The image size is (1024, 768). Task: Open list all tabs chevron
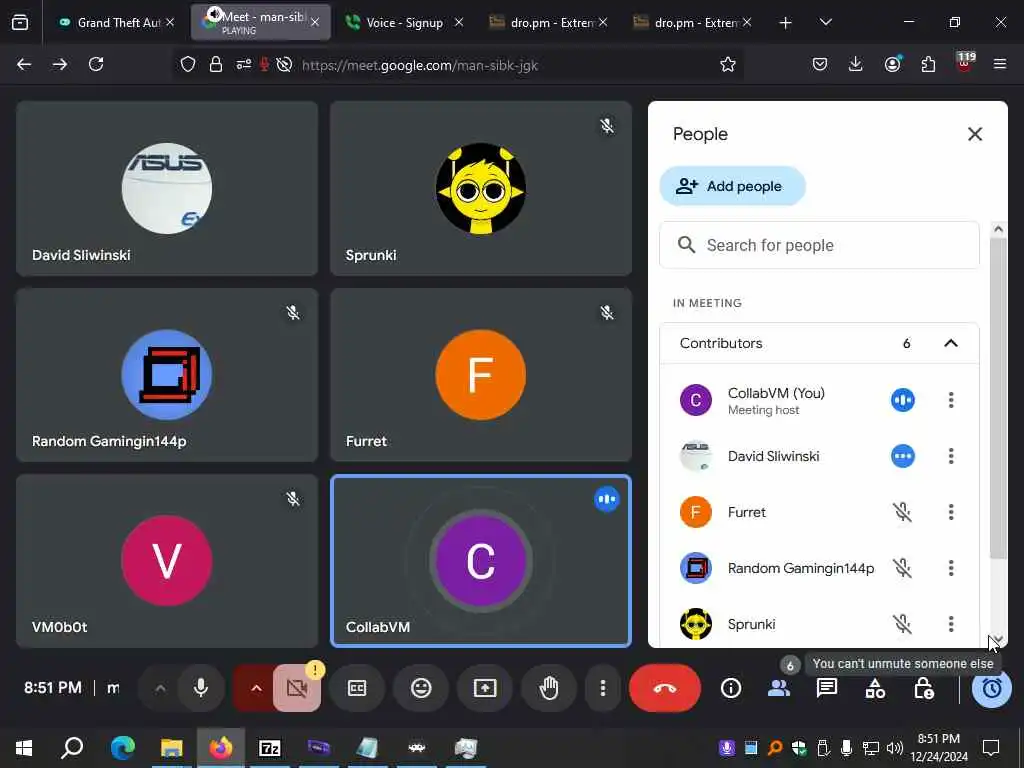(825, 22)
